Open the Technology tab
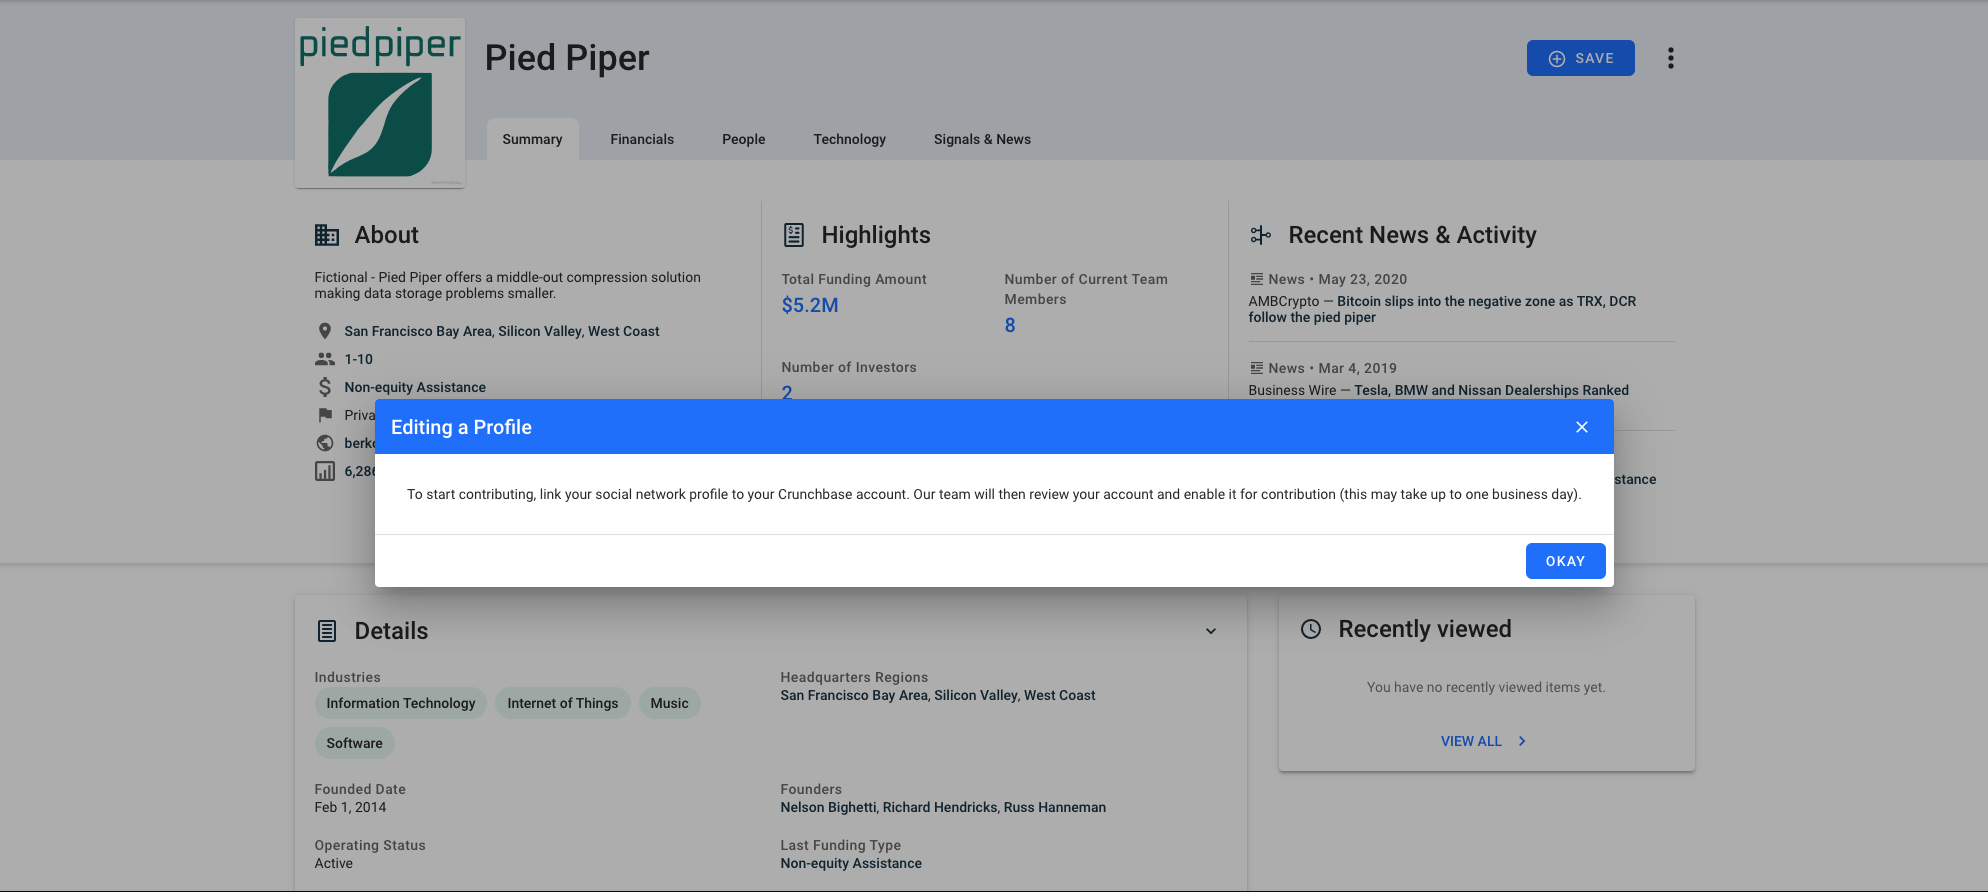 click(x=849, y=139)
